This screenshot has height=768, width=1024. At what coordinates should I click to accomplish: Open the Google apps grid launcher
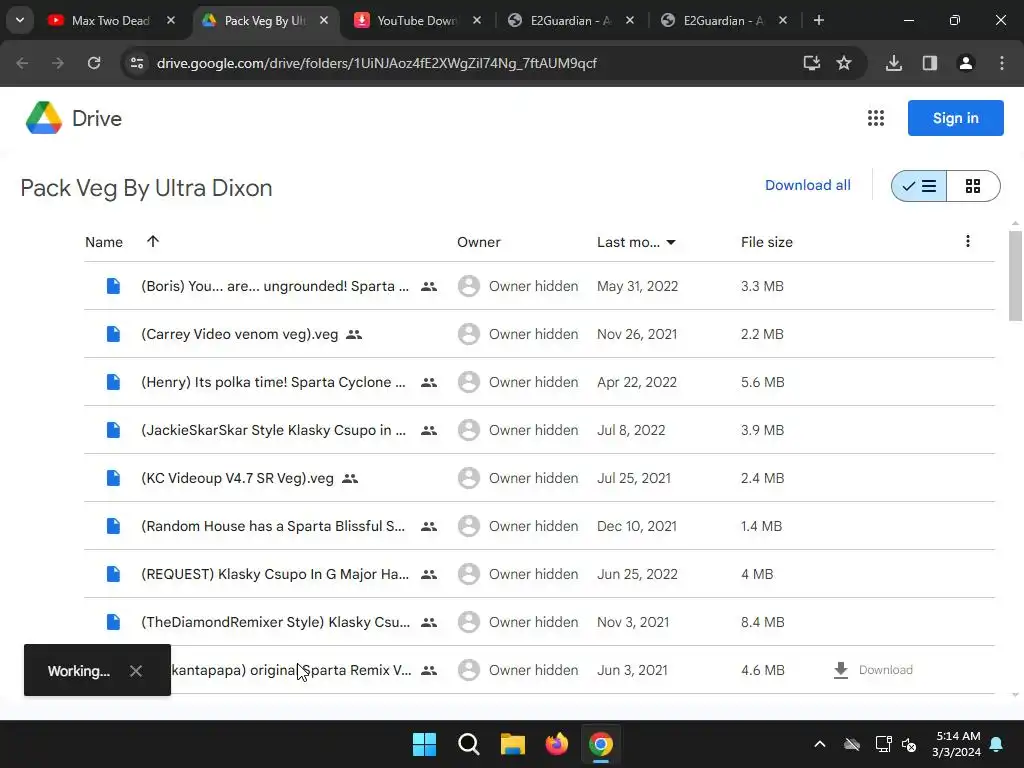coord(876,118)
